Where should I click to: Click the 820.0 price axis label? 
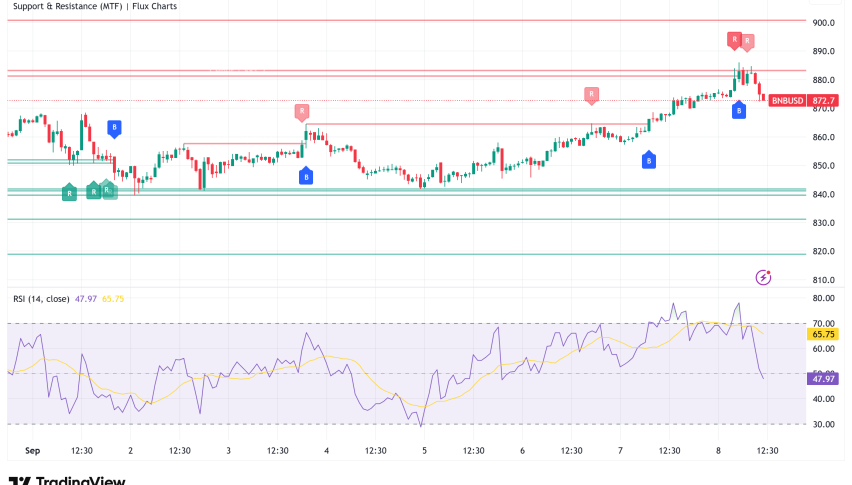tap(823, 251)
